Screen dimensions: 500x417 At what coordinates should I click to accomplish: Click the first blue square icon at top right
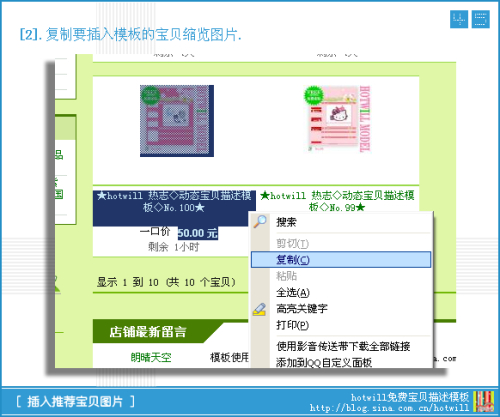pyautogui.click(x=459, y=19)
